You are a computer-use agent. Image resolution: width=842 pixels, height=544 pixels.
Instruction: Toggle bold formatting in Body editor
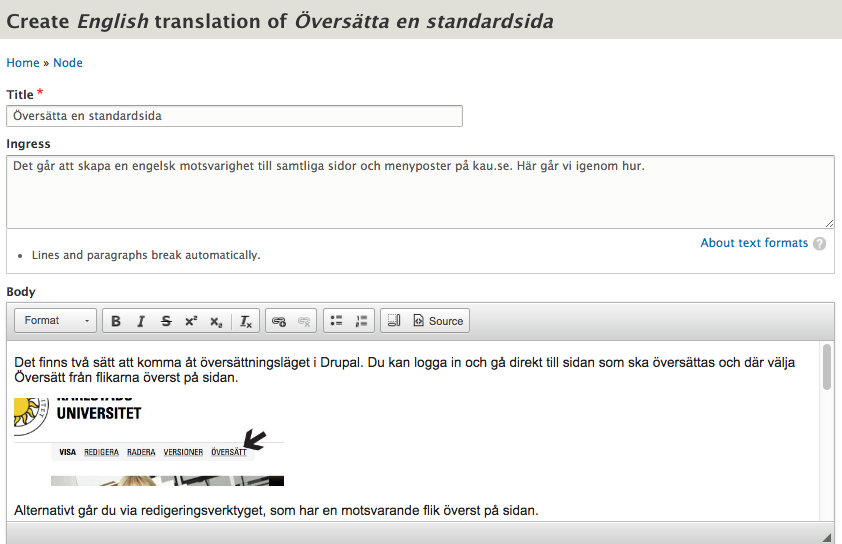(x=116, y=321)
